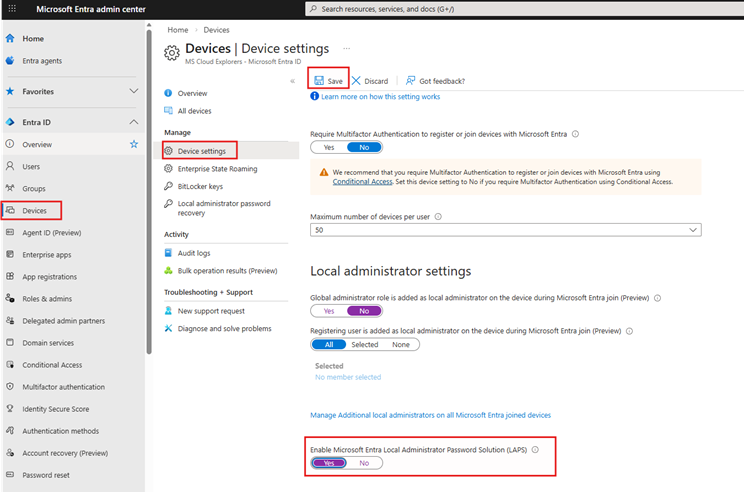744x492 pixels.
Task: Set LAPS toggle to No
Action: tap(364, 463)
